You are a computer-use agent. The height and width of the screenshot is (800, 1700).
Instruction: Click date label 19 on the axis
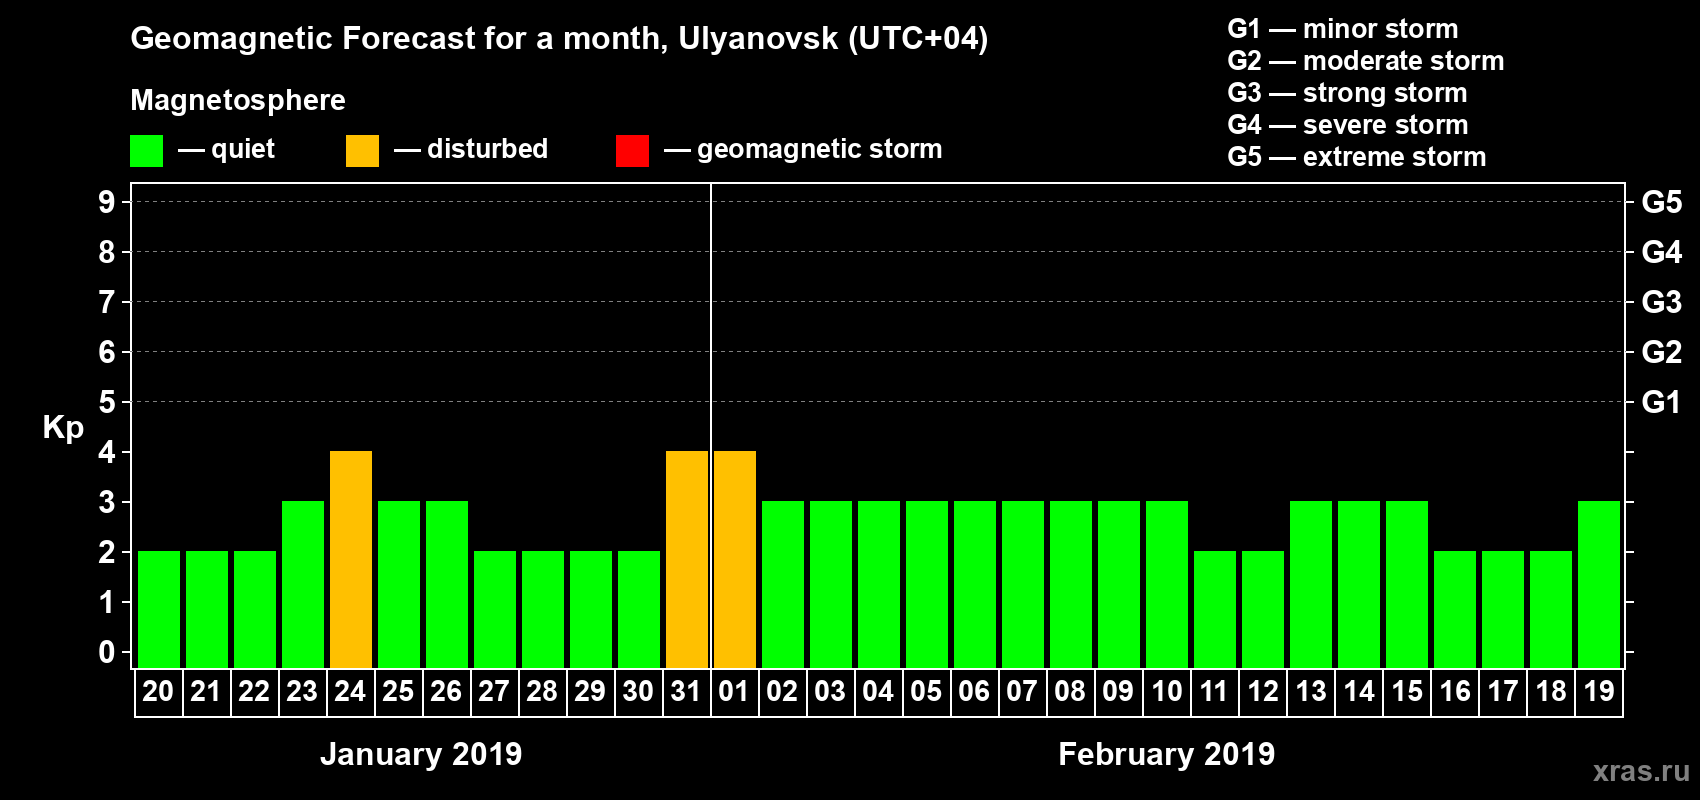pos(1598,691)
